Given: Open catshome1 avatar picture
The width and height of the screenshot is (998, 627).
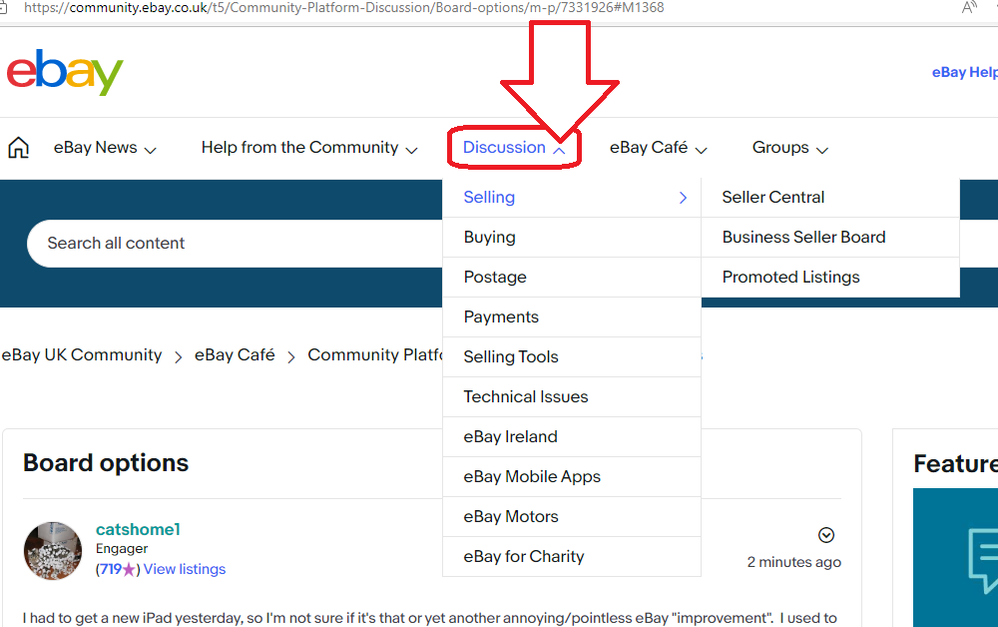Looking at the screenshot, I should [x=53, y=551].
